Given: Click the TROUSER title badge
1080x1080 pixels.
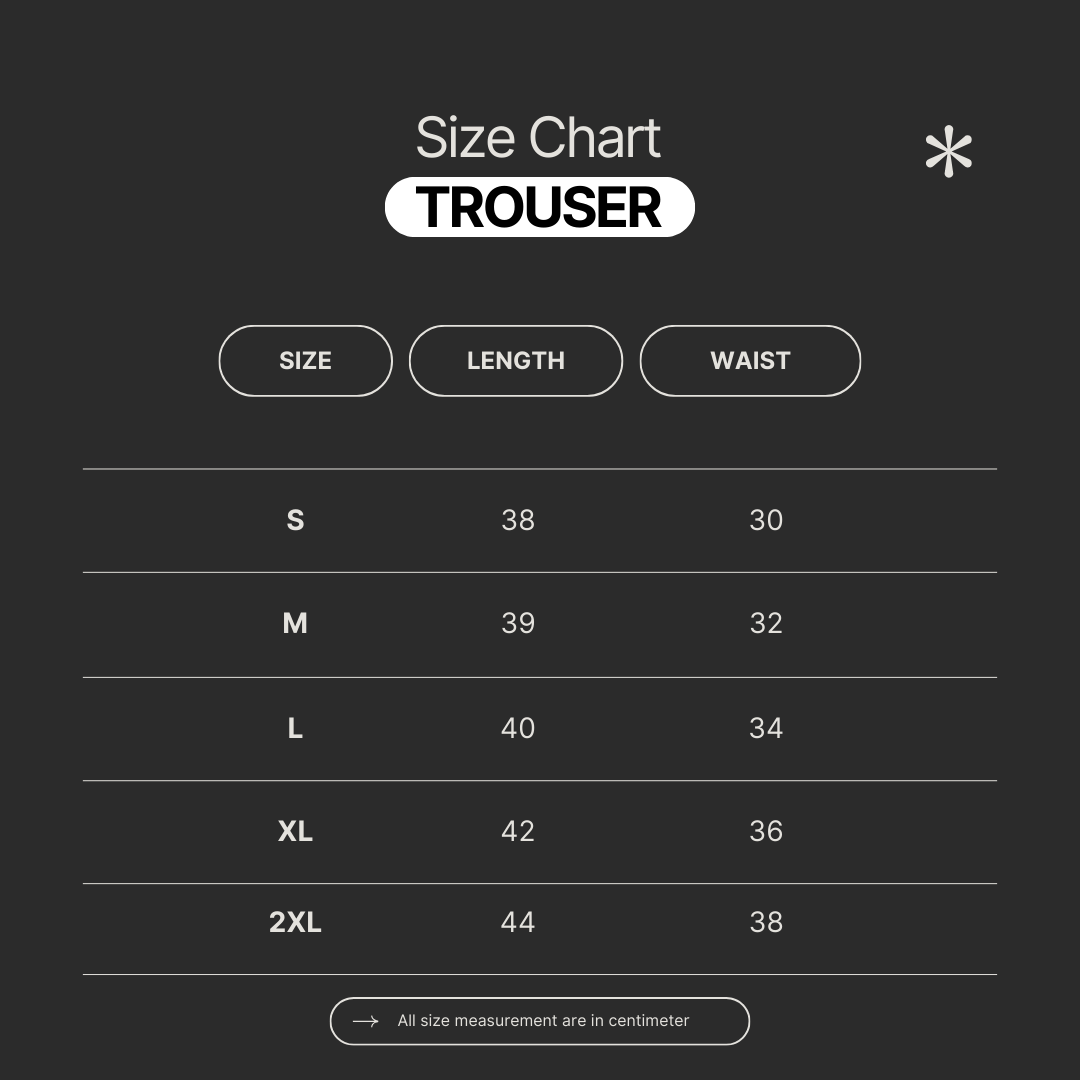Looking at the screenshot, I should tap(539, 208).
